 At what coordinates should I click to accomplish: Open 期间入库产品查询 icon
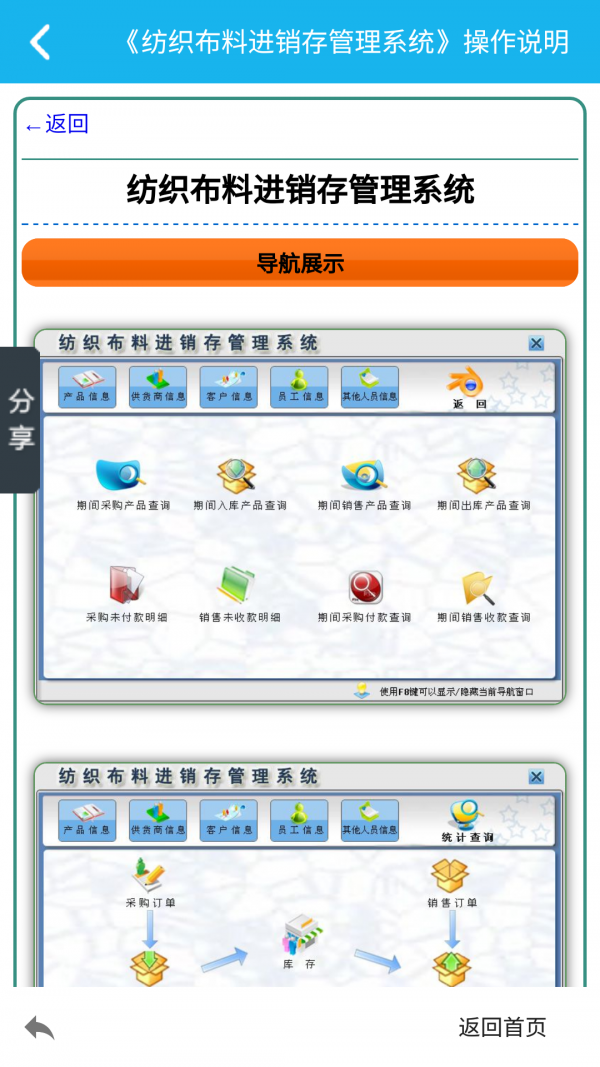click(x=239, y=485)
